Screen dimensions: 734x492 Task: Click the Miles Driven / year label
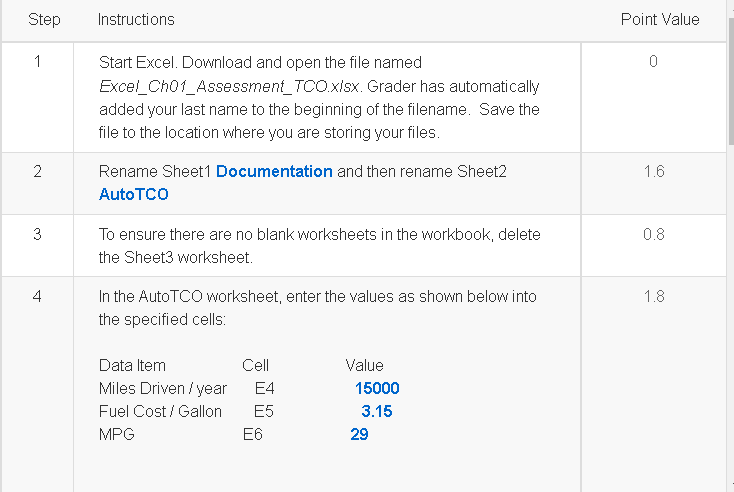(163, 389)
